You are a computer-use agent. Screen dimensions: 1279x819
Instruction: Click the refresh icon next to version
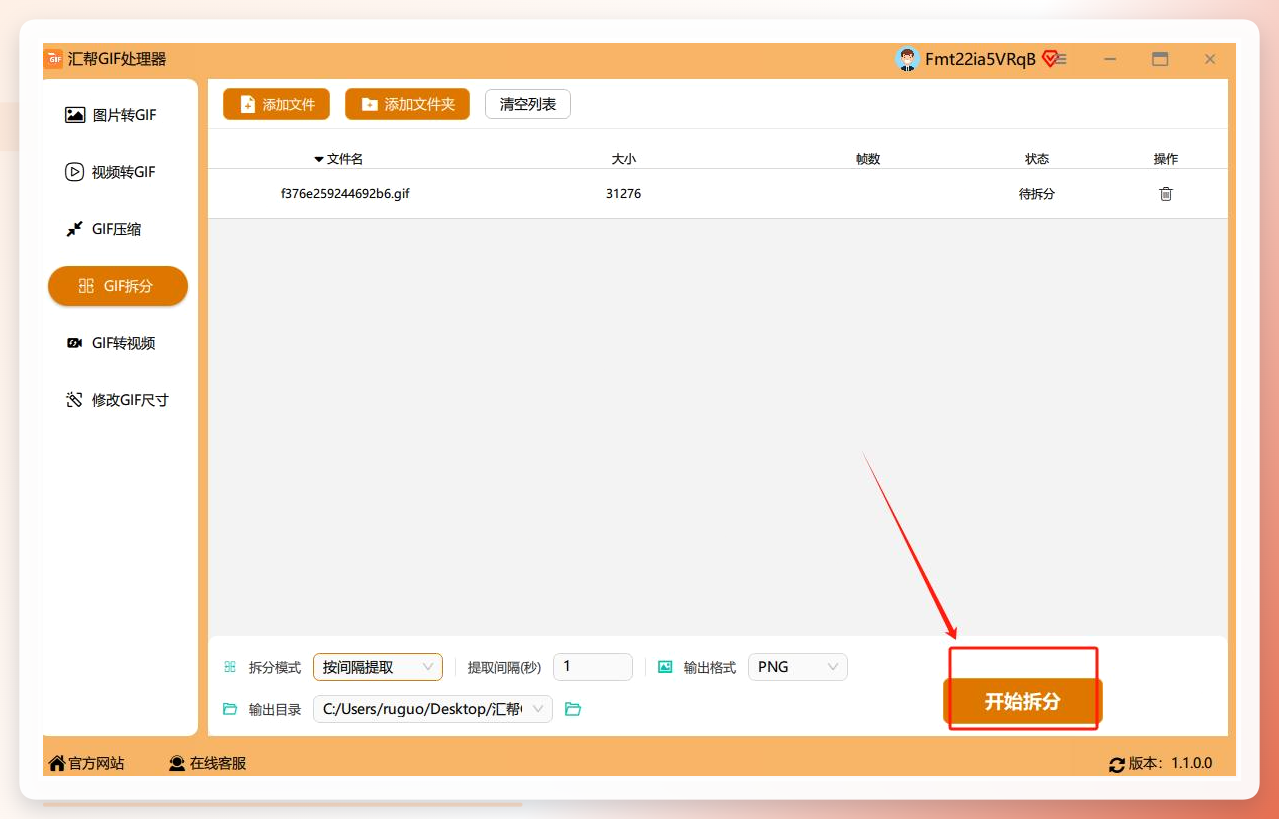click(1117, 764)
